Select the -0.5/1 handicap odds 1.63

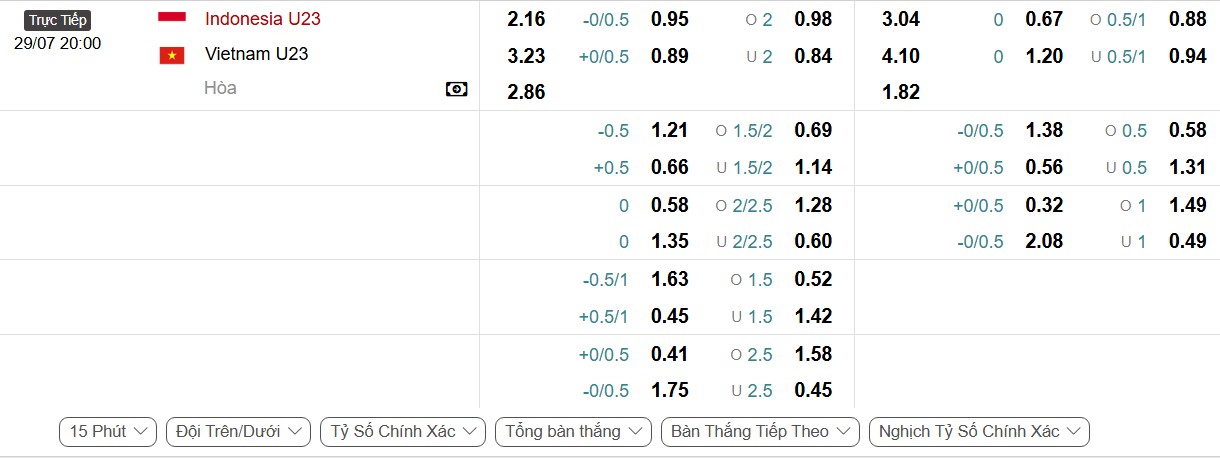670,280
